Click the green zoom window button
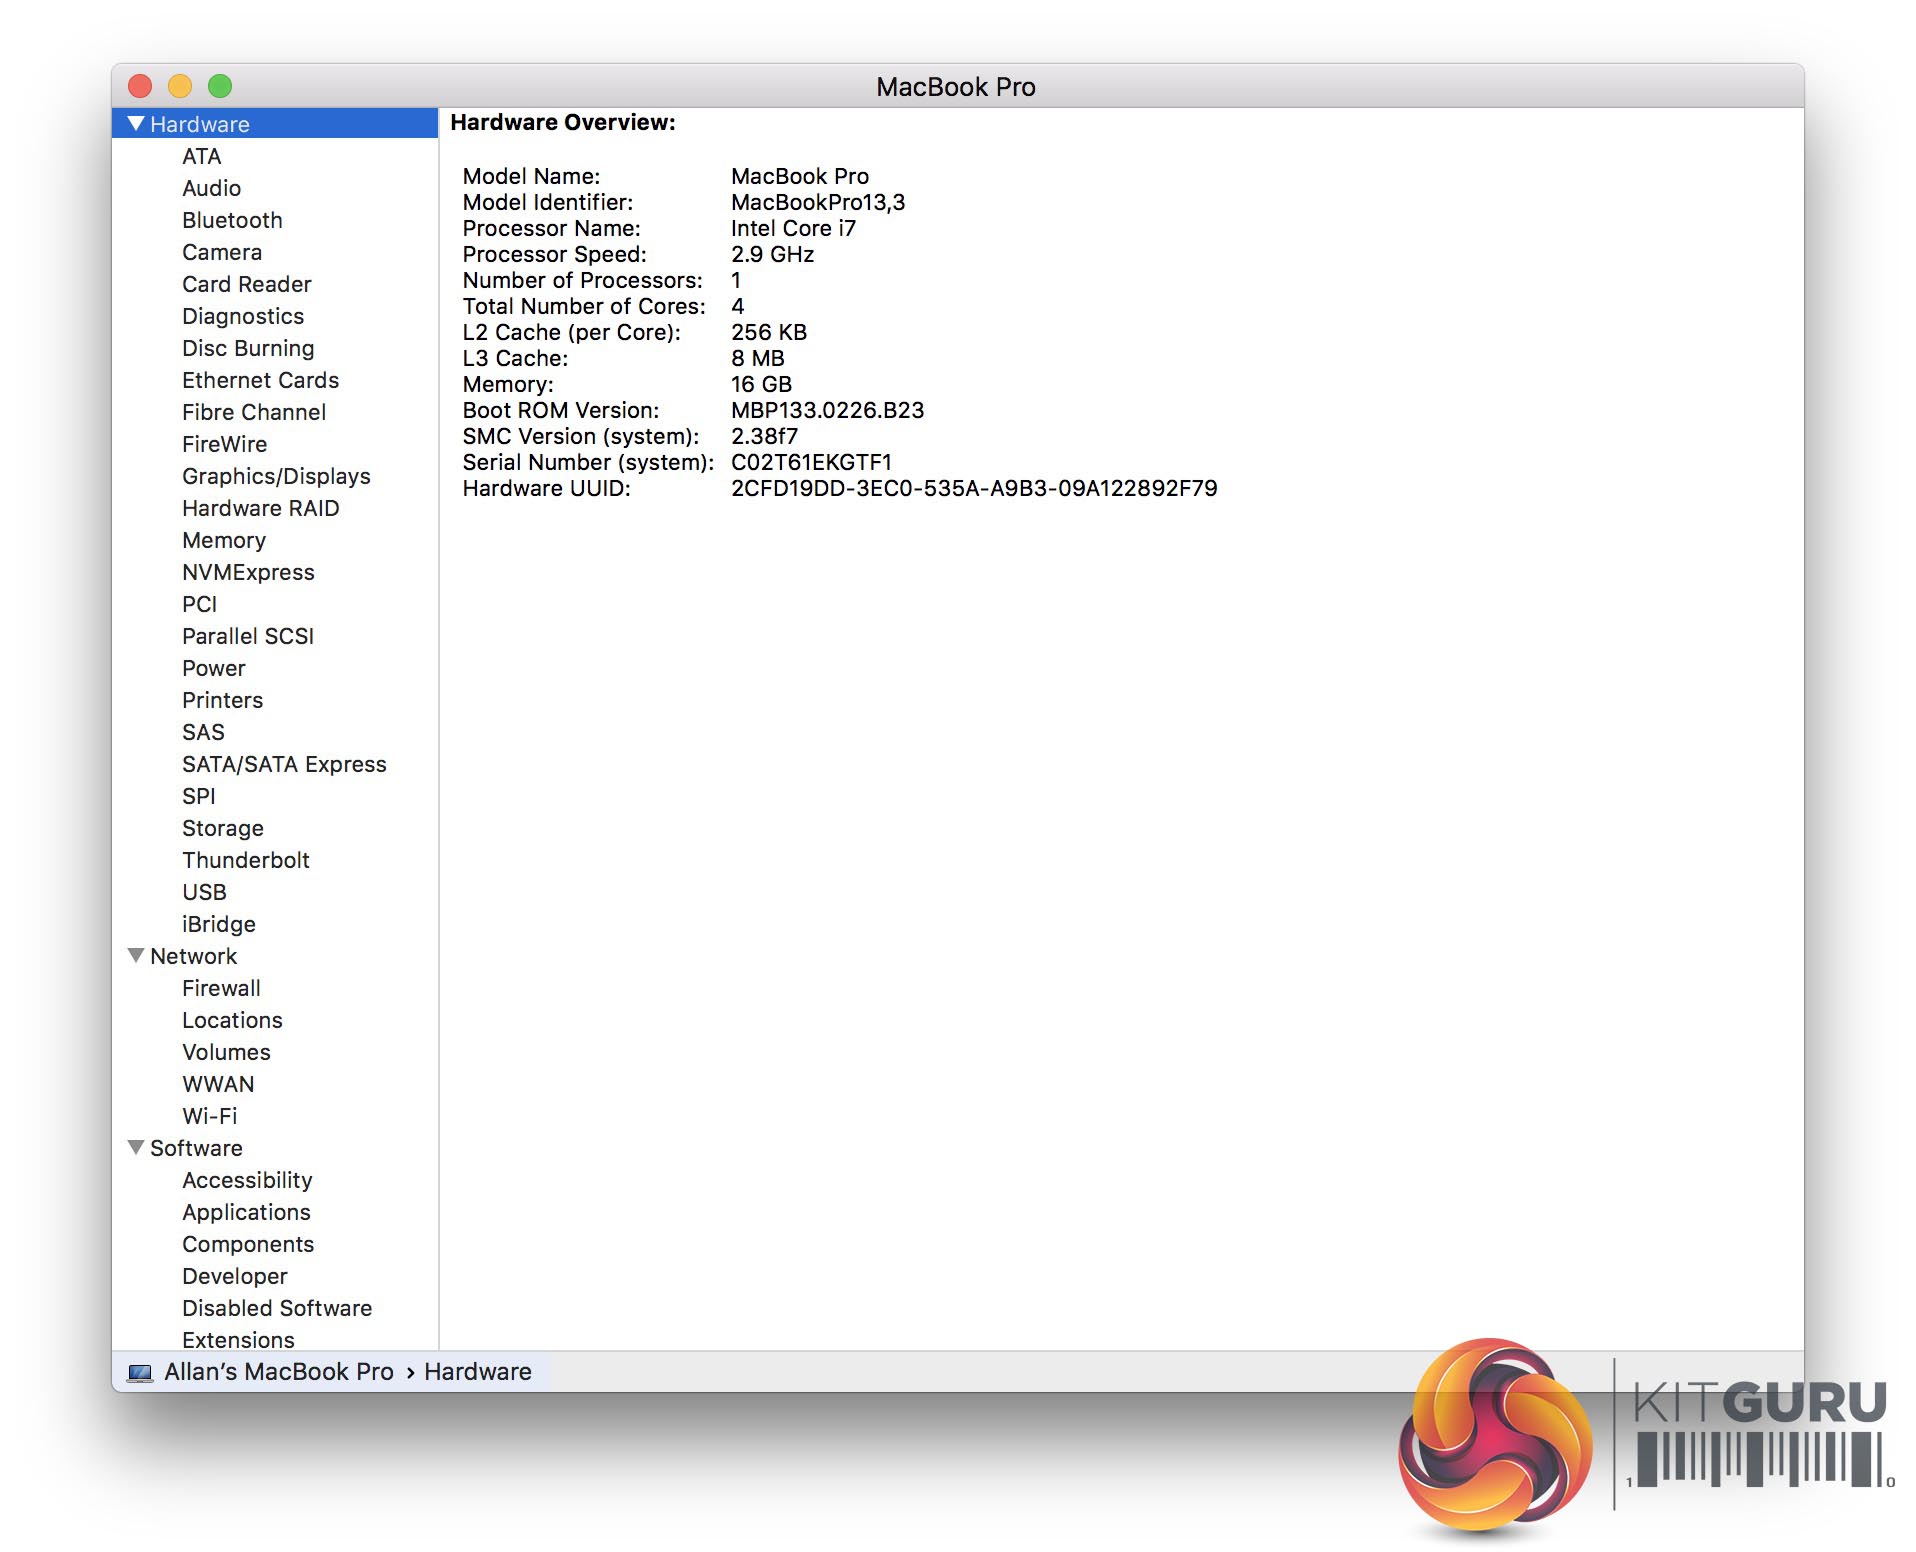1916x1552 pixels. coord(220,86)
